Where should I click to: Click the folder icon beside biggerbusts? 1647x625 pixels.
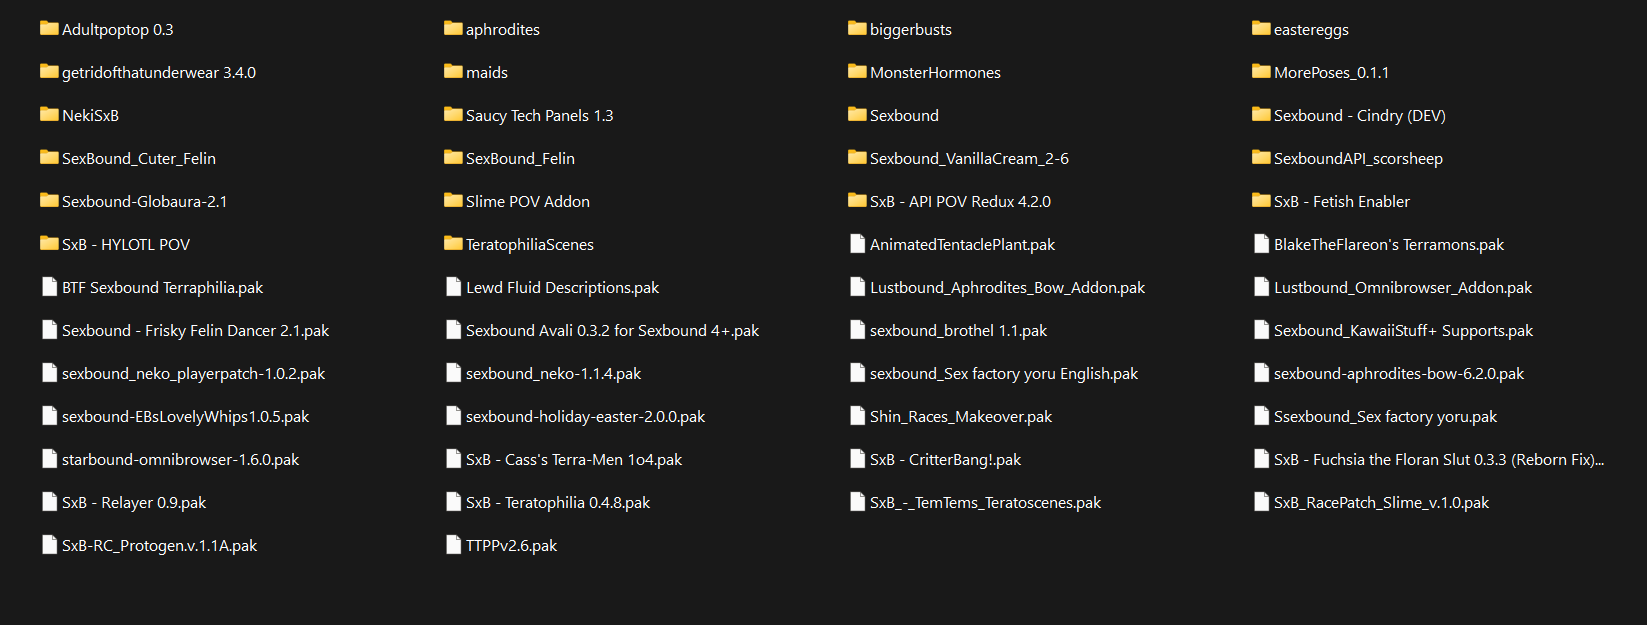click(857, 28)
